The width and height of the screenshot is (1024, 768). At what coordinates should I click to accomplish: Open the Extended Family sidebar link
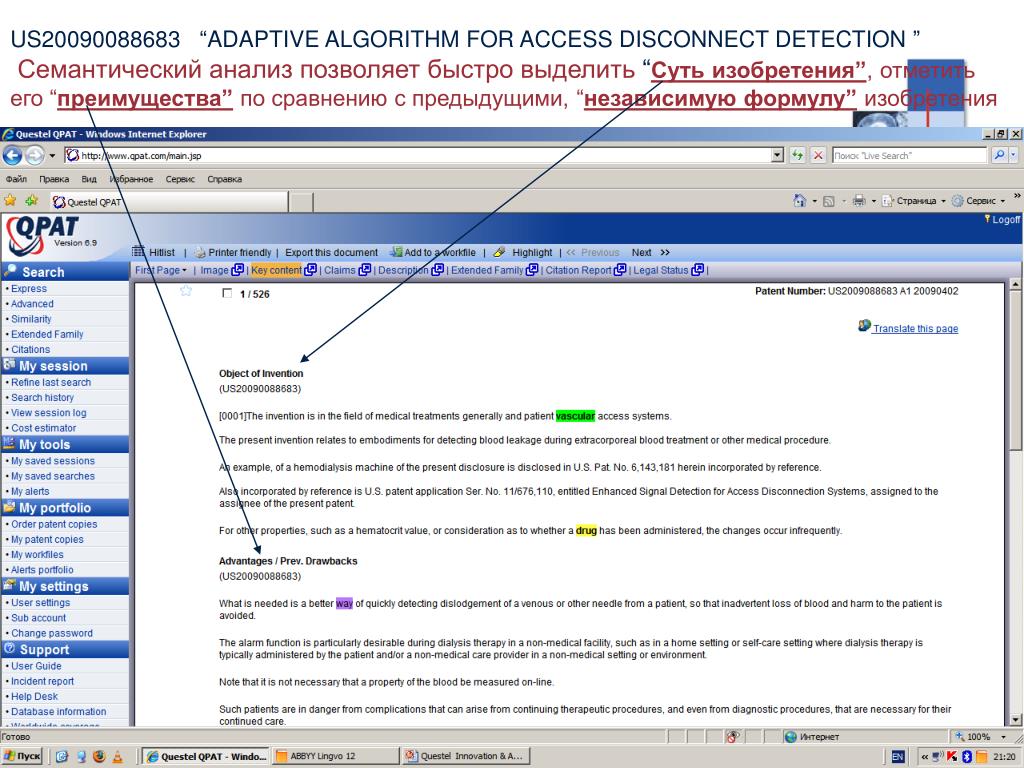coord(47,334)
